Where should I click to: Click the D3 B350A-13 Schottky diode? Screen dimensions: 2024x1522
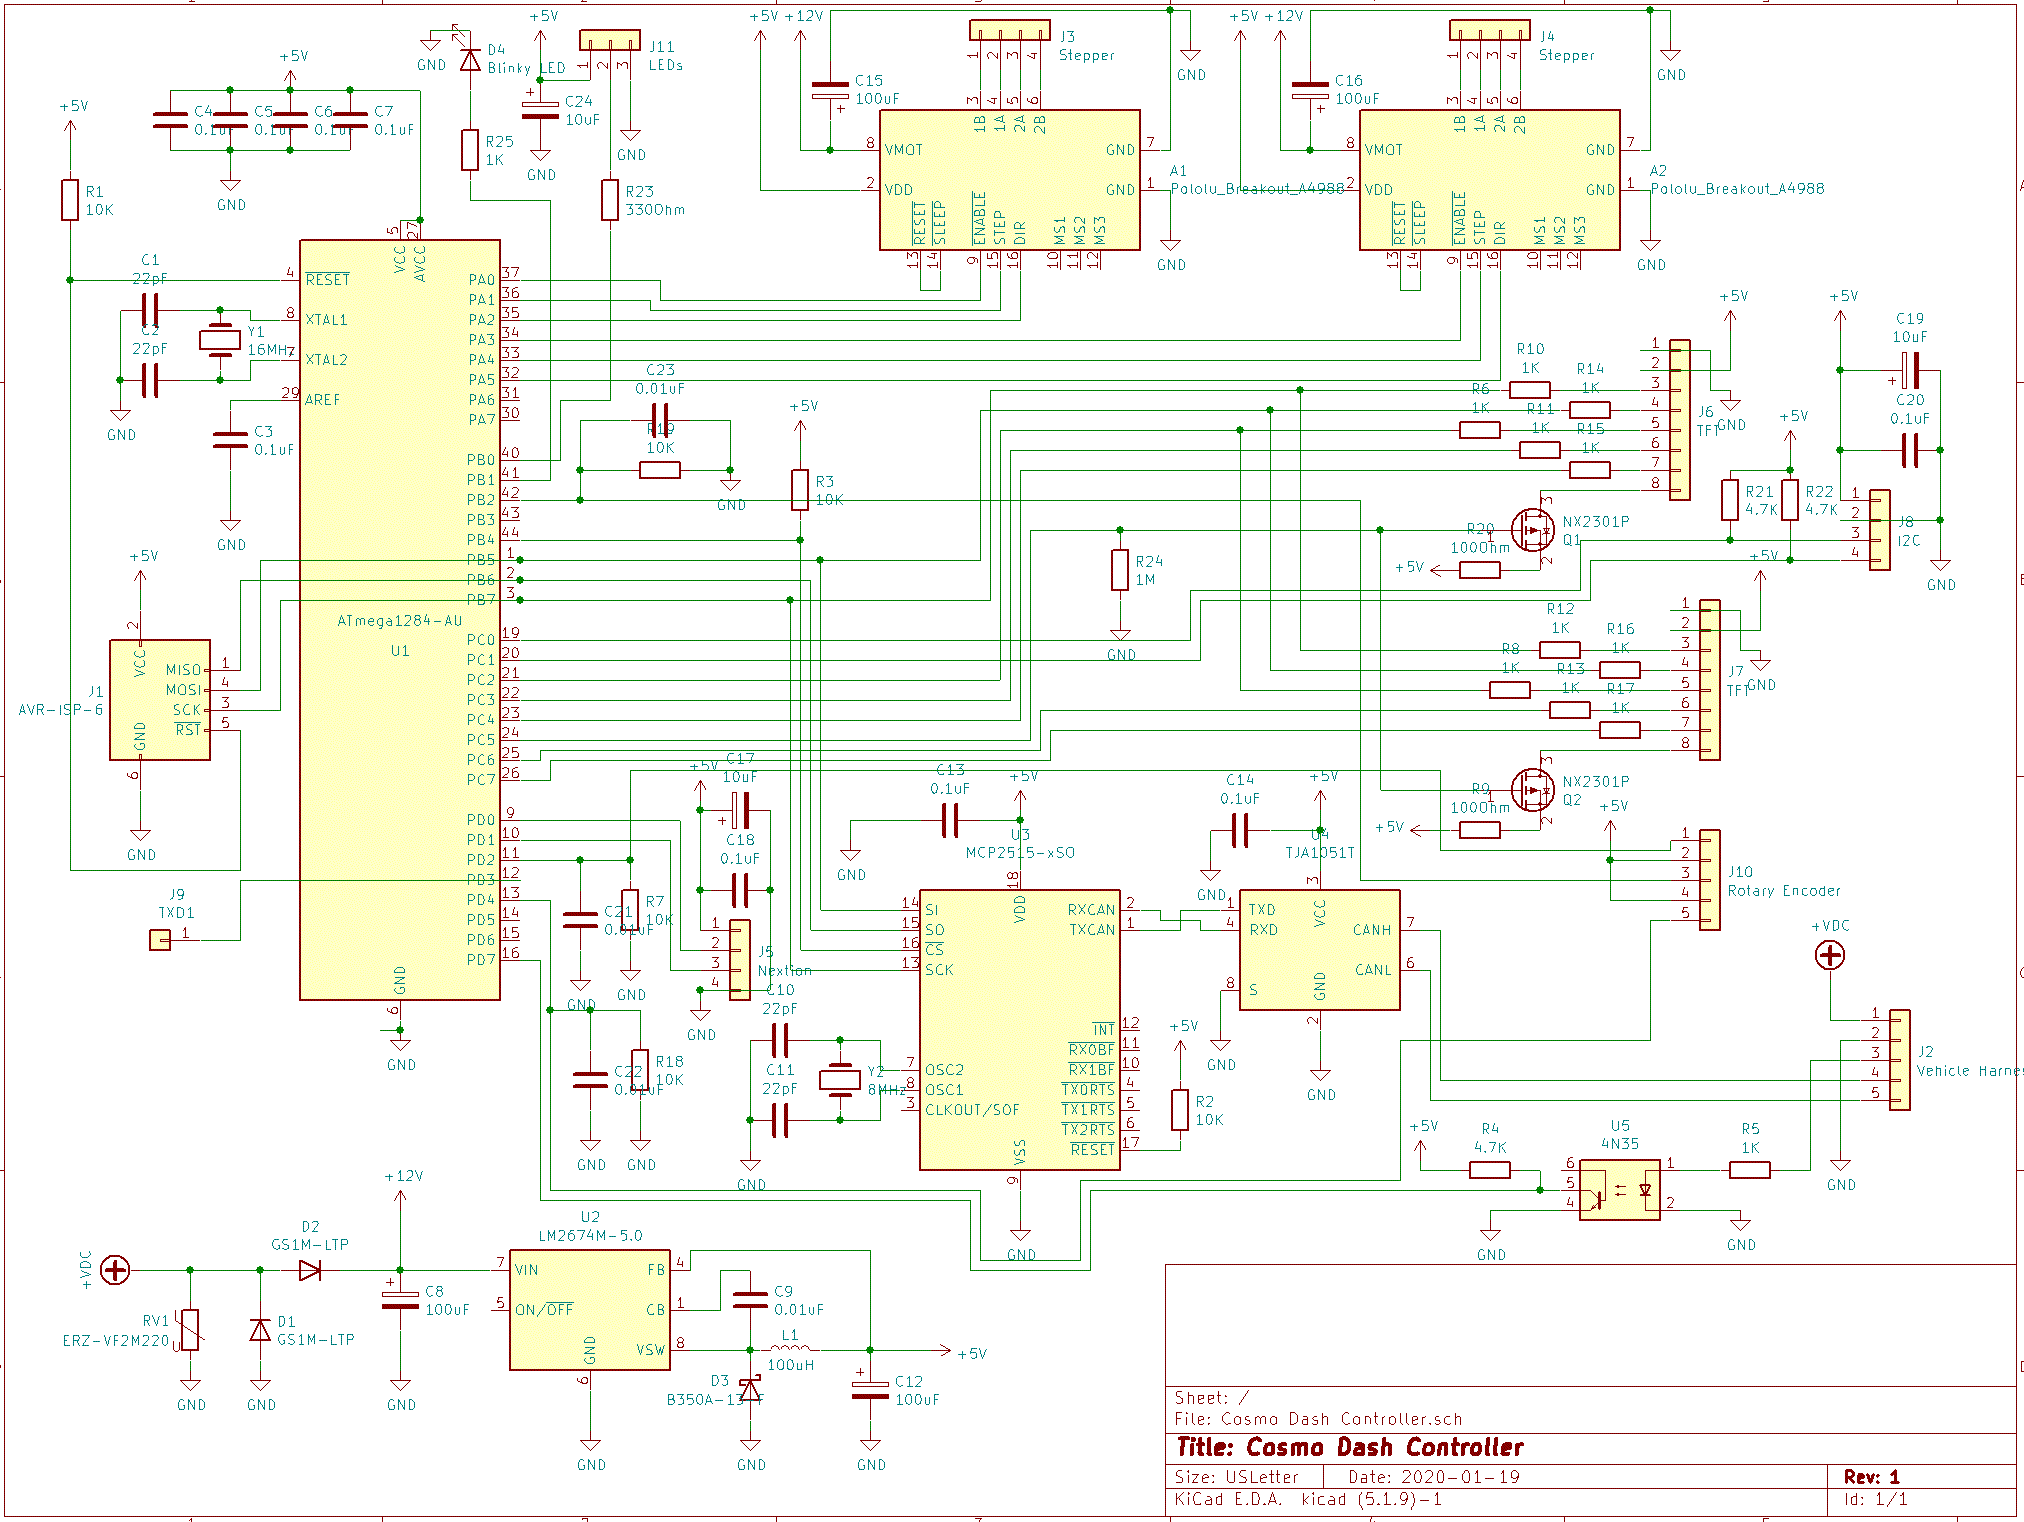750,1390
